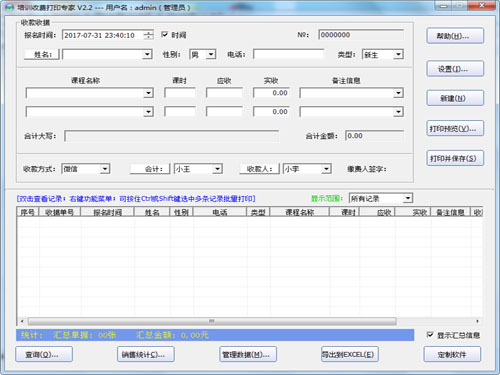Sort by the 收据单号 column header
Screen dimensions: 500x375
coord(60,212)
